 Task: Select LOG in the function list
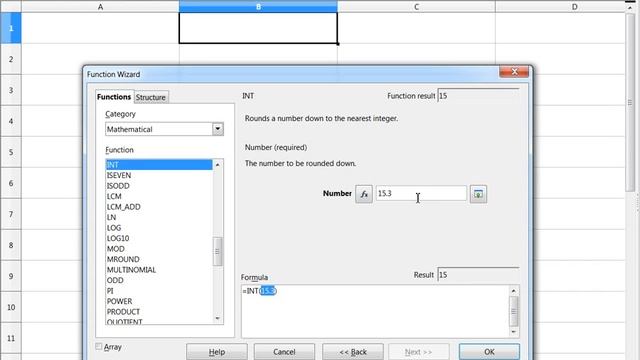pyautogui.click(x=159, y=228)
